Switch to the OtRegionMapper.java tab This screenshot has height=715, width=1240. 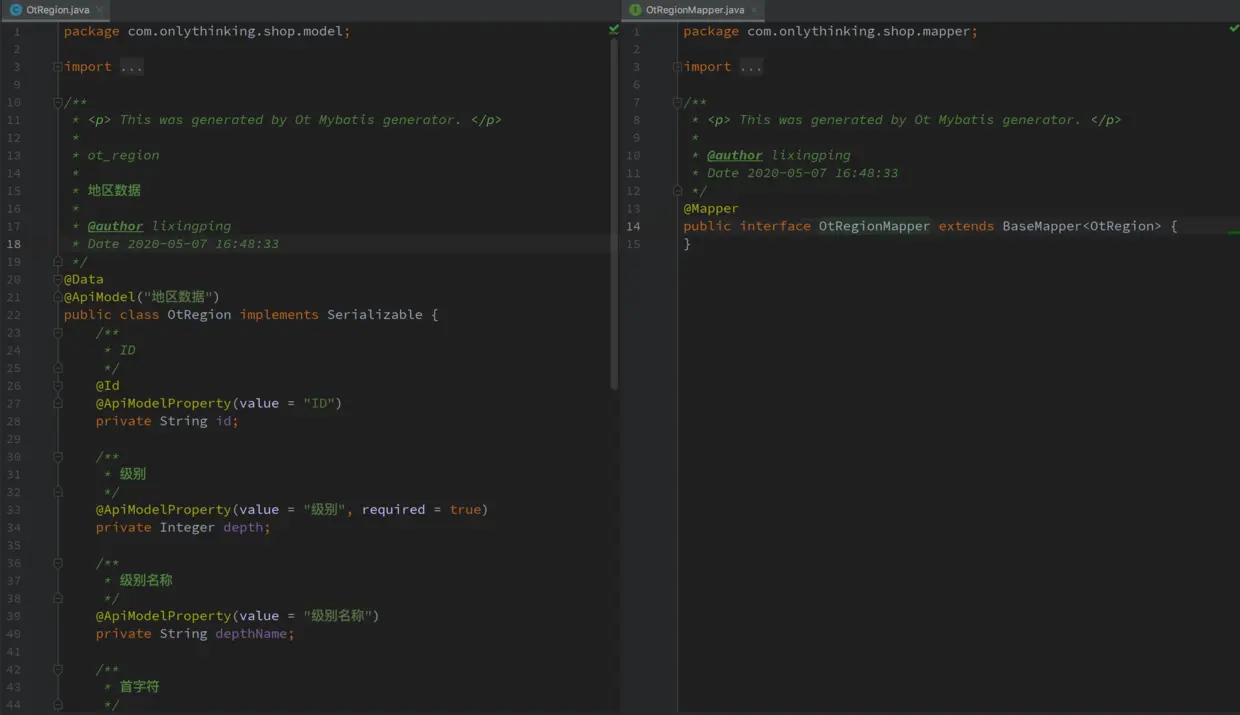point(694,10)
